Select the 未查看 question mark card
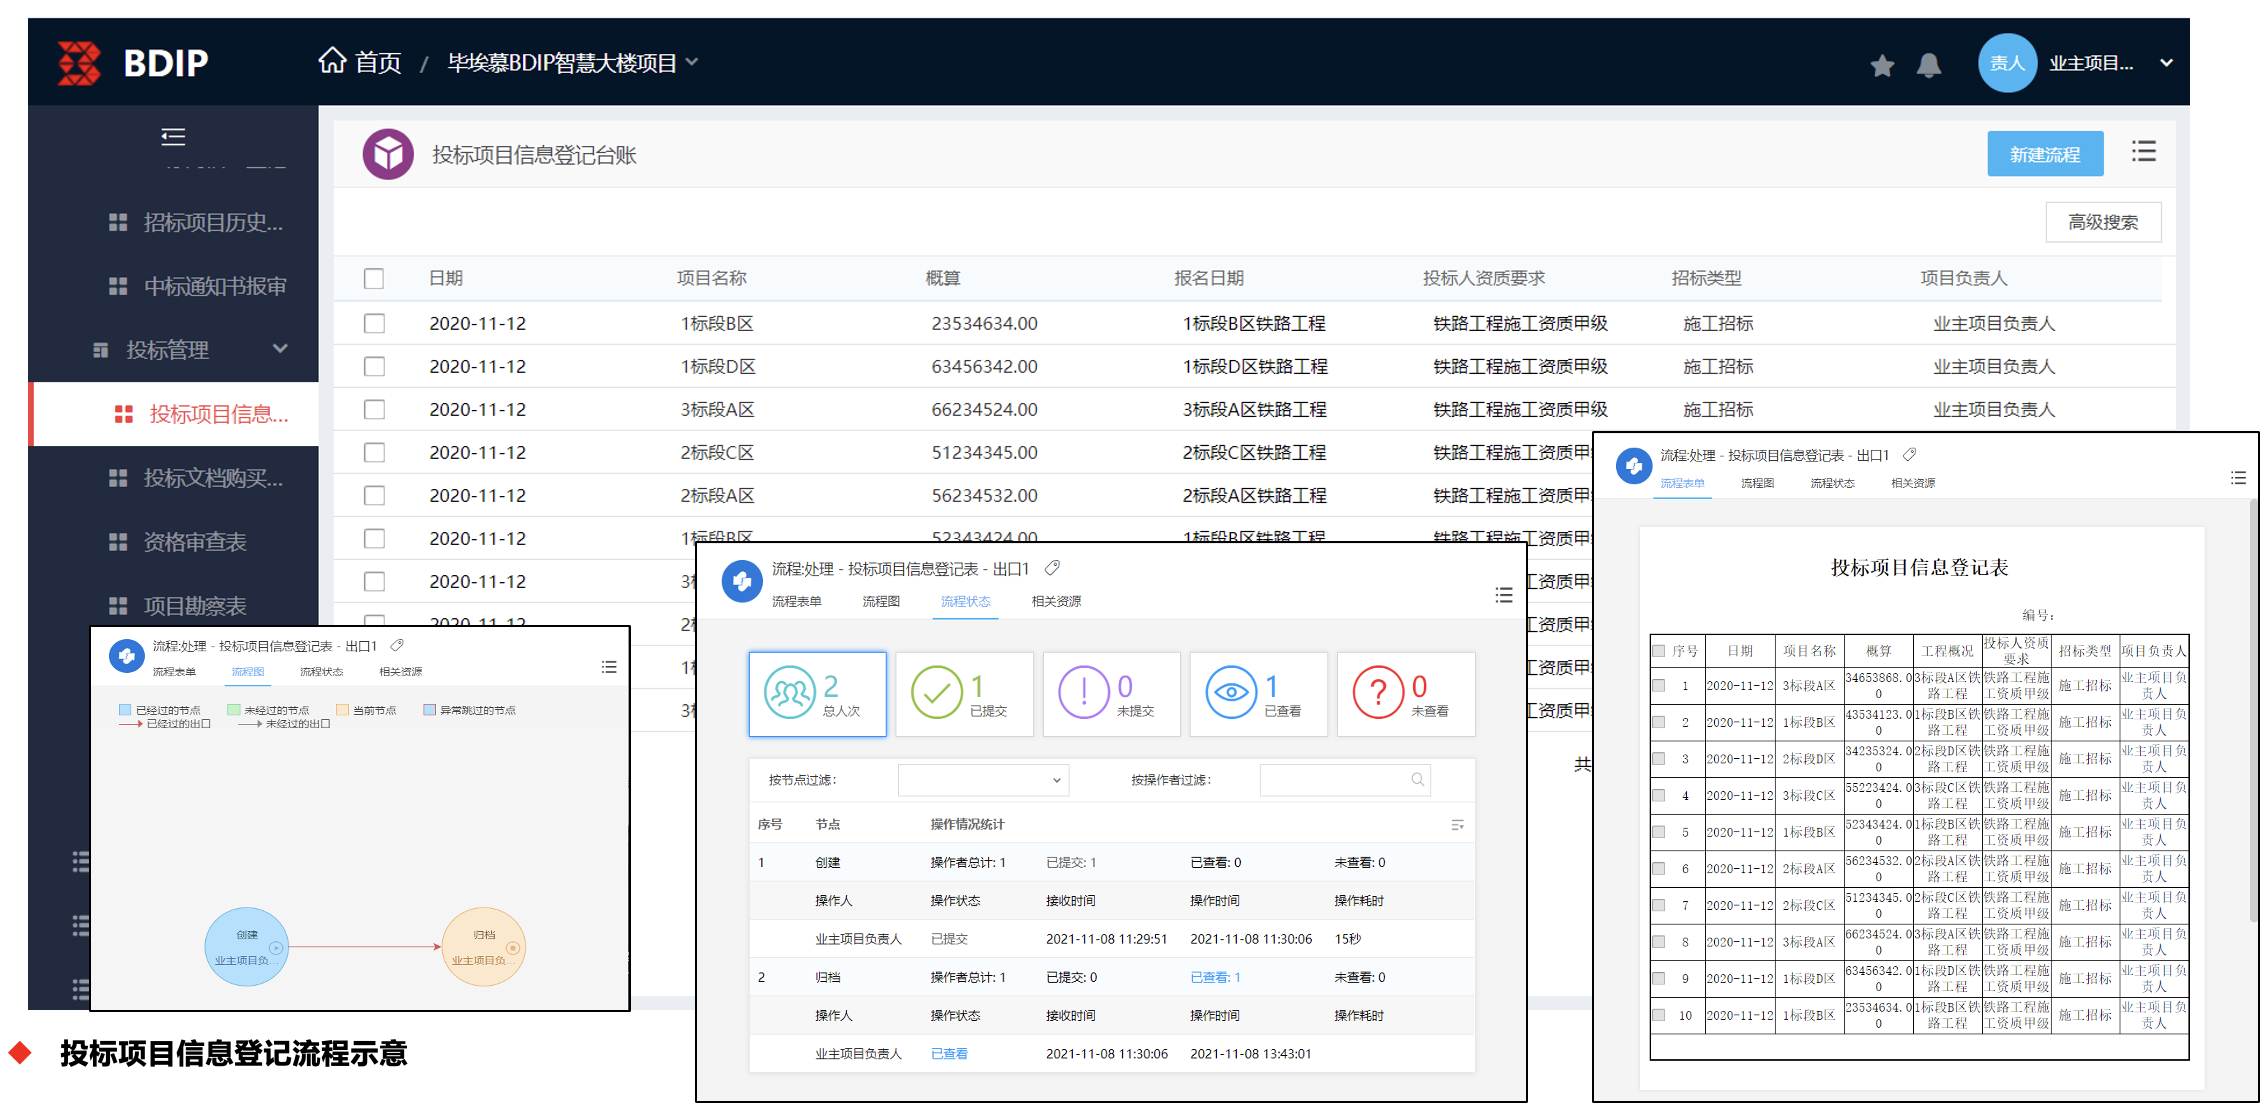Image resolution: width=2266 pixels, height=1108 pixels. pos(1406,694)
